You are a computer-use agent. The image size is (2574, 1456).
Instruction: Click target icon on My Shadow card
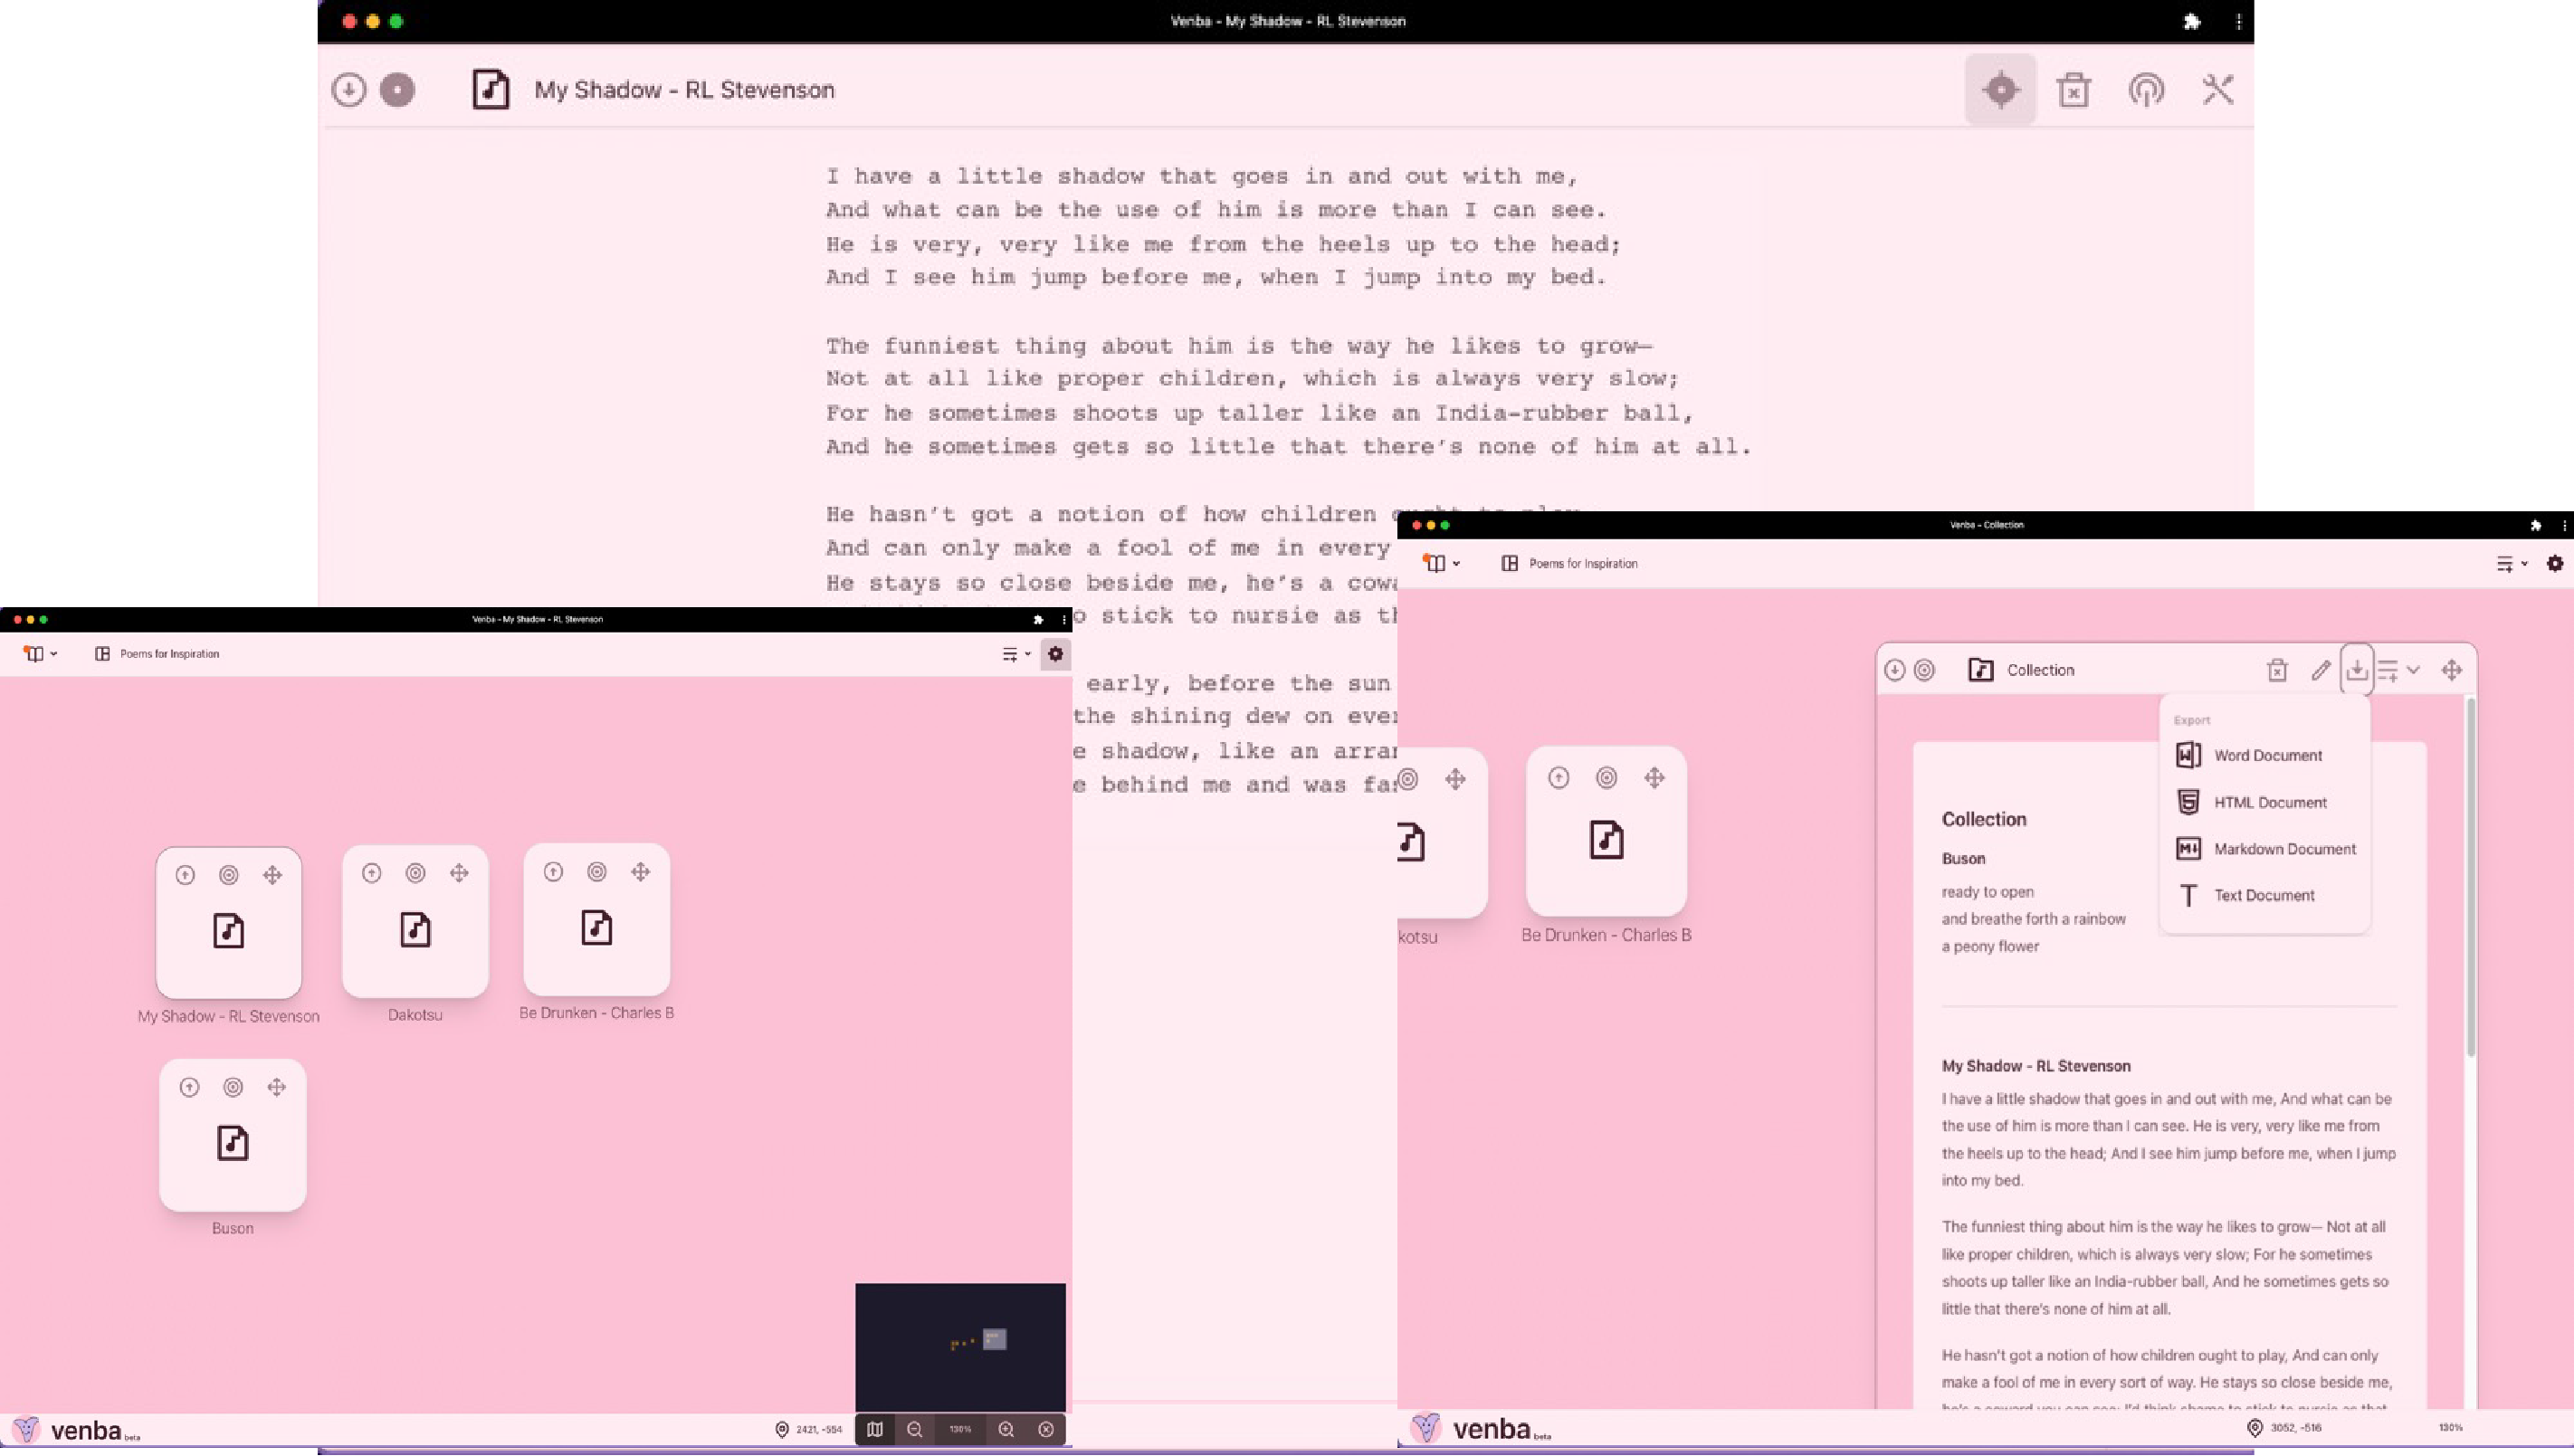click(x=229, y=875)
